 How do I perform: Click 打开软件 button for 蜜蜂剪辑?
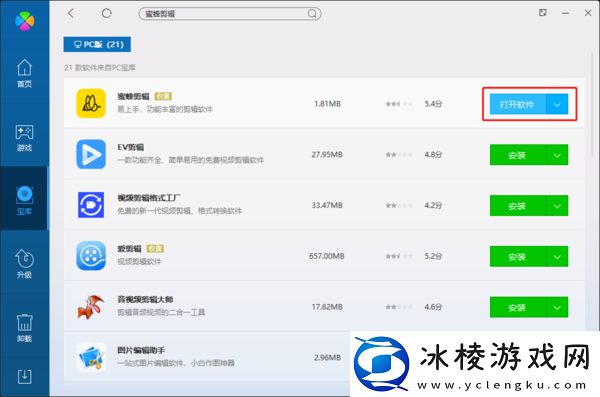tap(518, 104)
